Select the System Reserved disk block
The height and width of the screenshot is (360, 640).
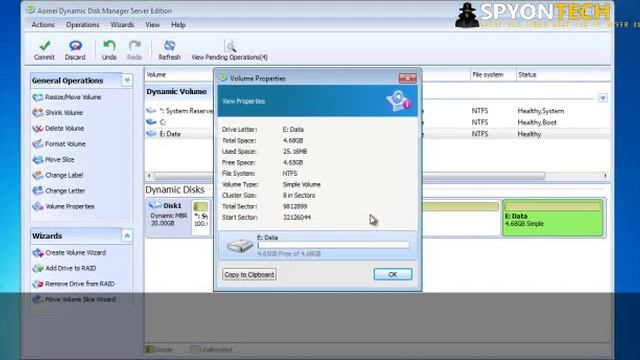[201, 218]
